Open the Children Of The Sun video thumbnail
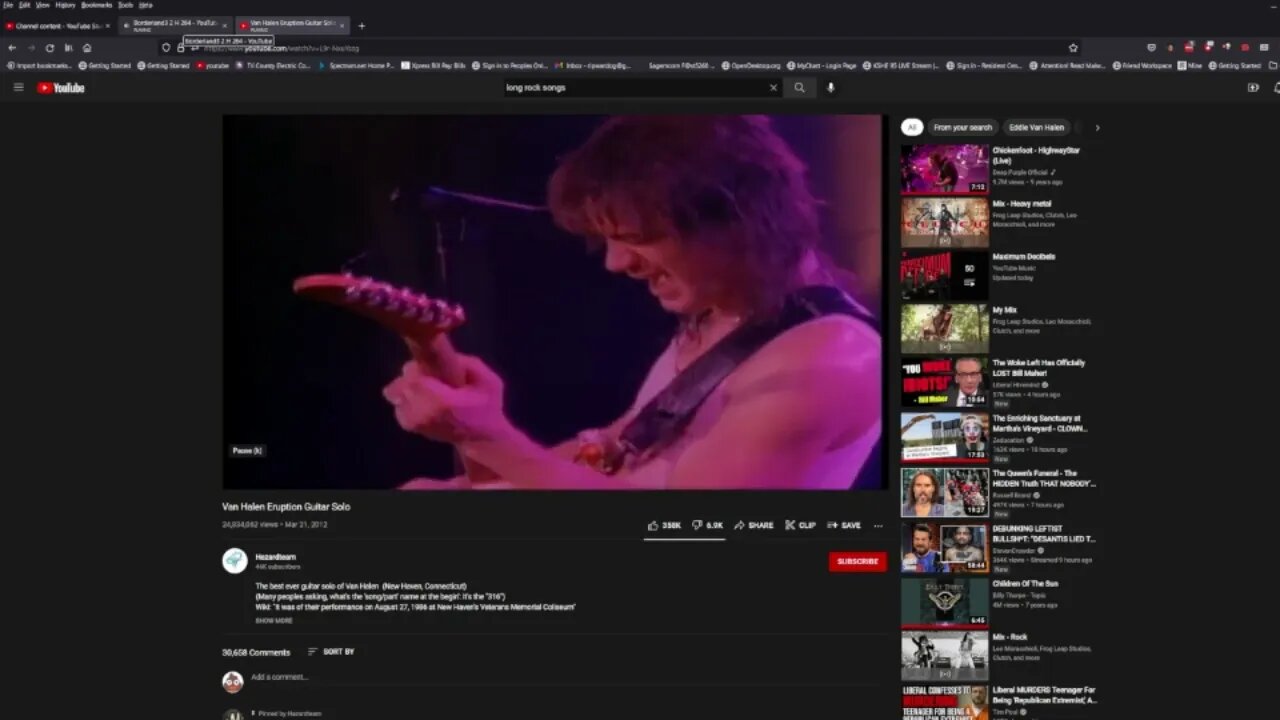The image size is (1280, 720). click(x=944, y=602)
